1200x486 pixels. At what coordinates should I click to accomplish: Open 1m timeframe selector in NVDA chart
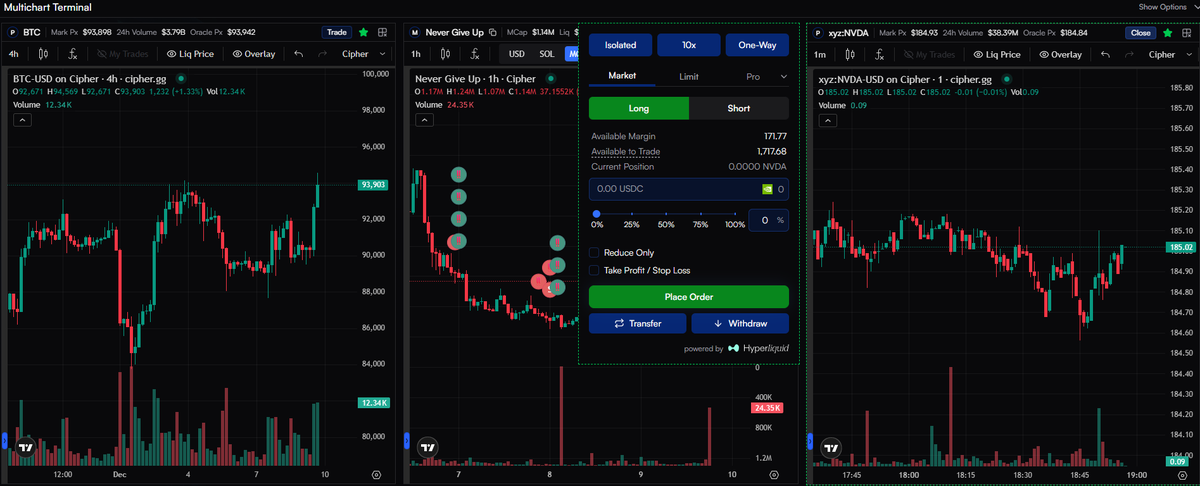pos(820,54)
